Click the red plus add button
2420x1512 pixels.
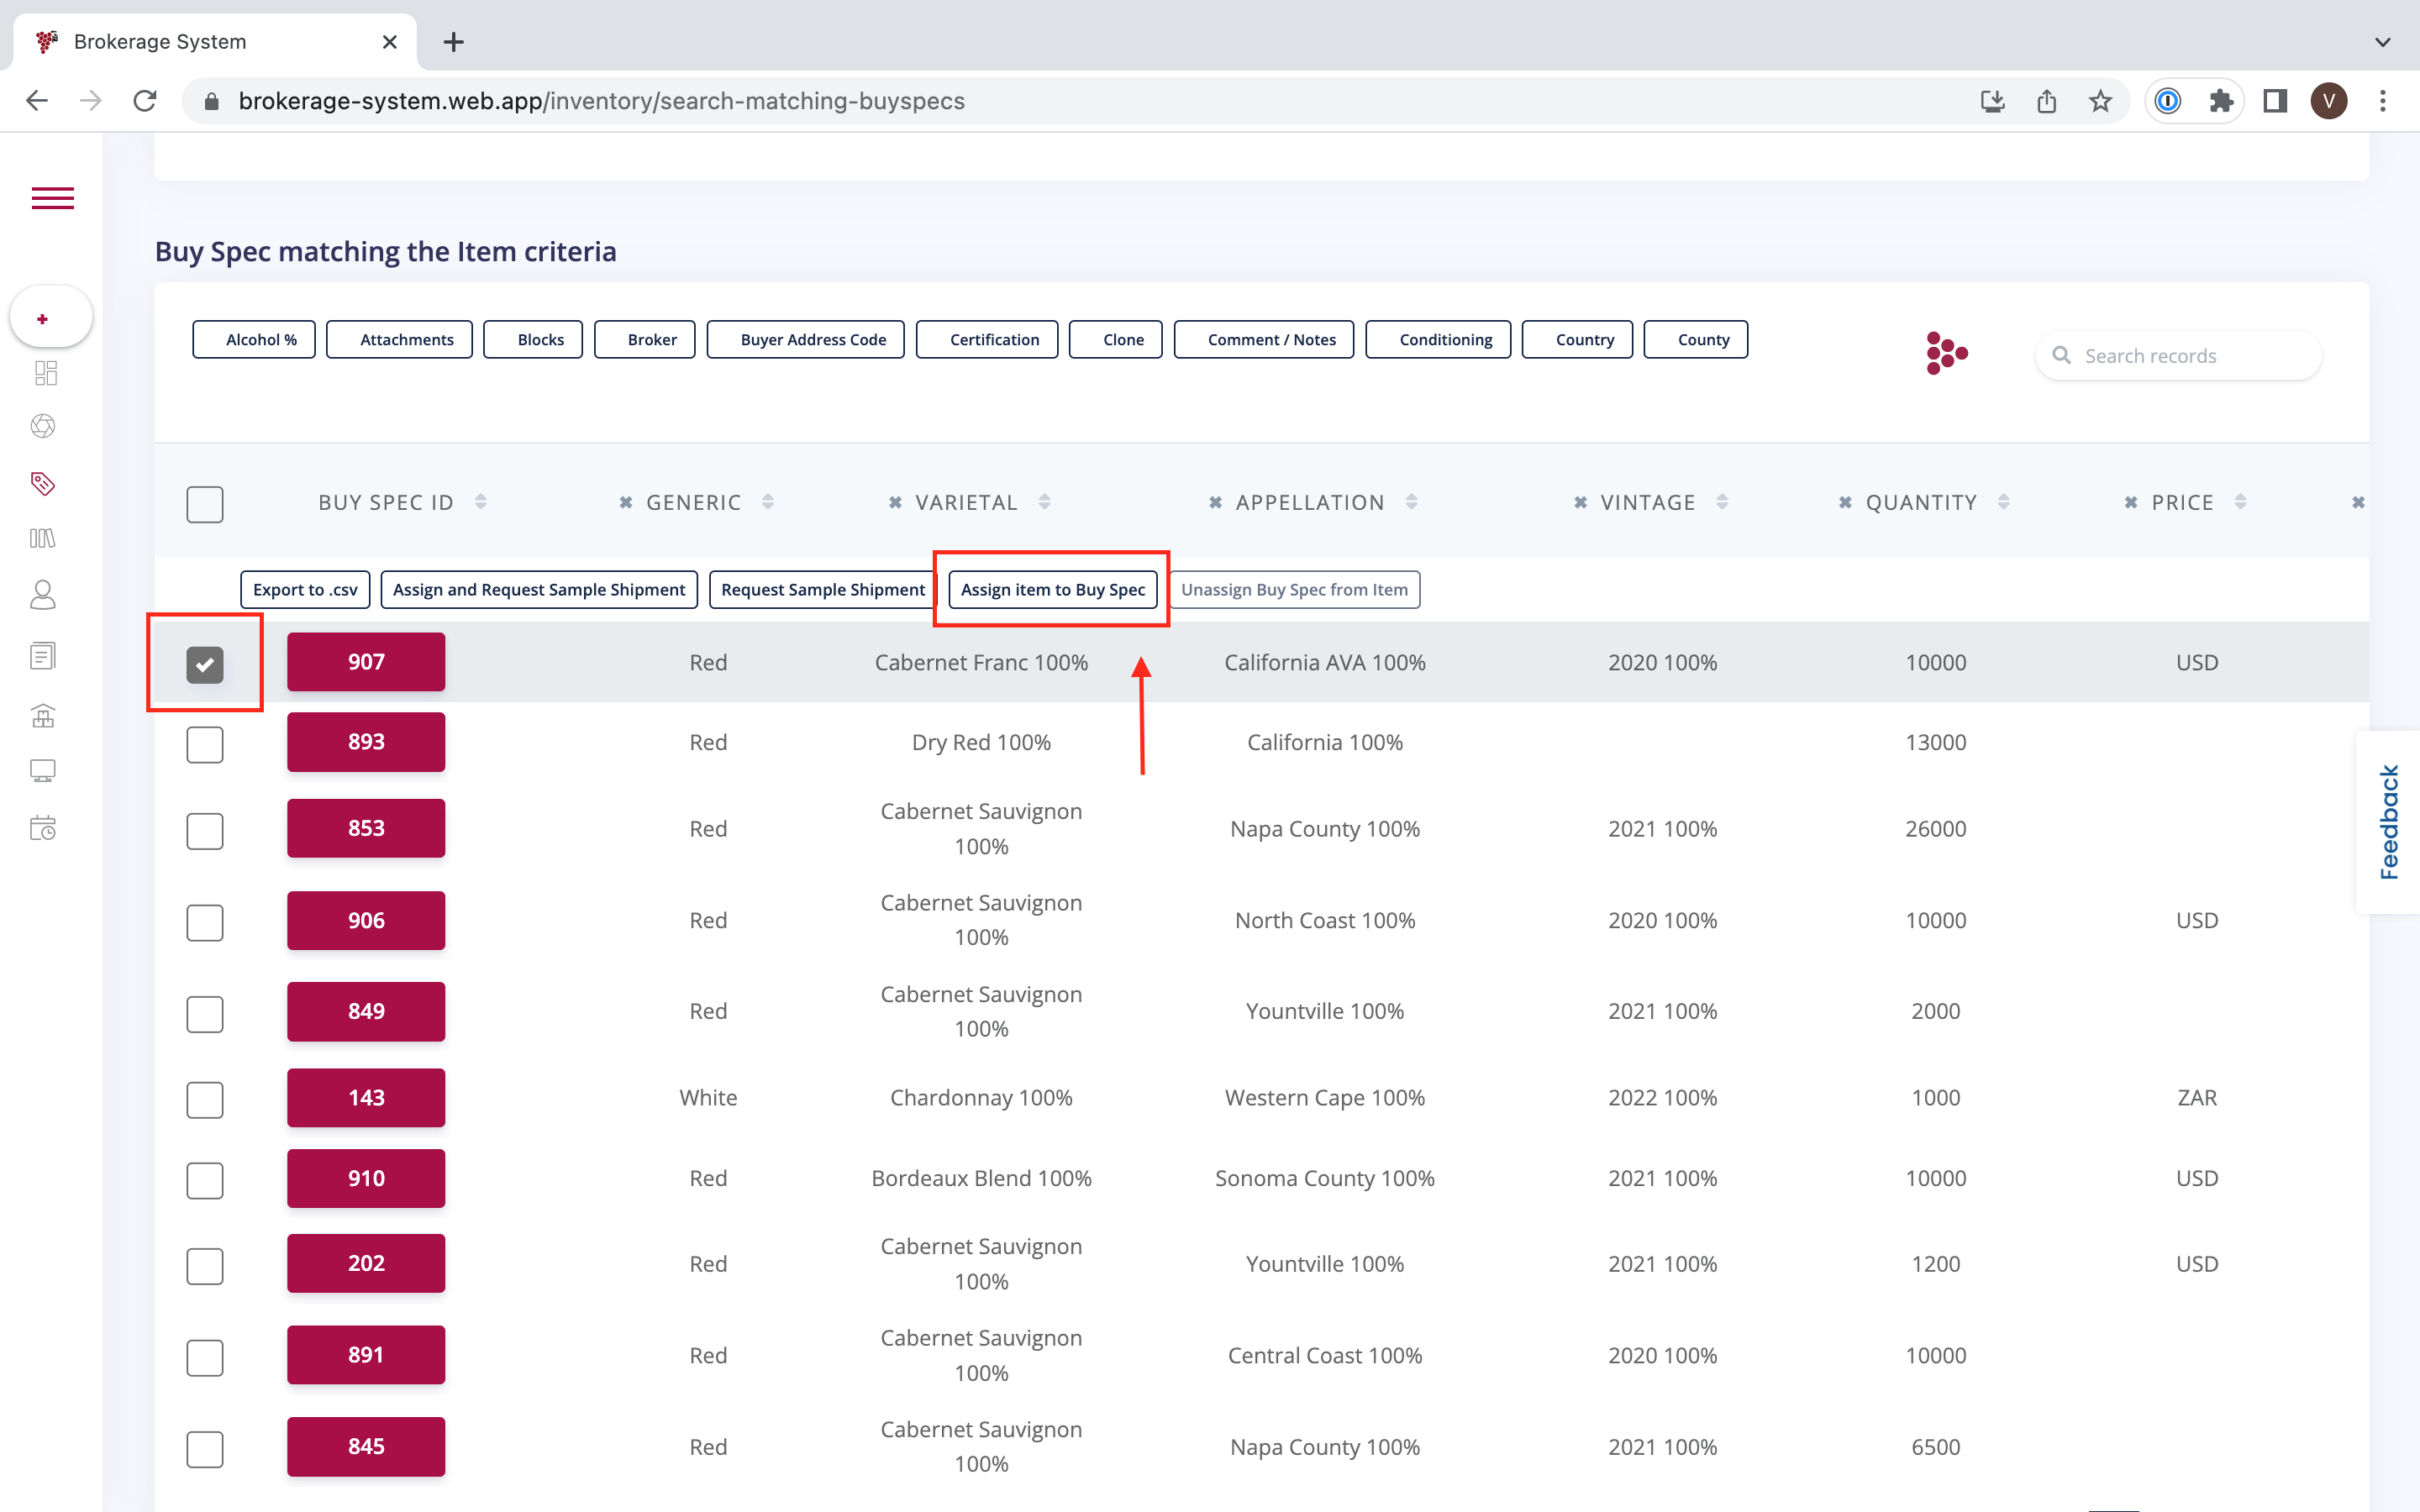42,319
